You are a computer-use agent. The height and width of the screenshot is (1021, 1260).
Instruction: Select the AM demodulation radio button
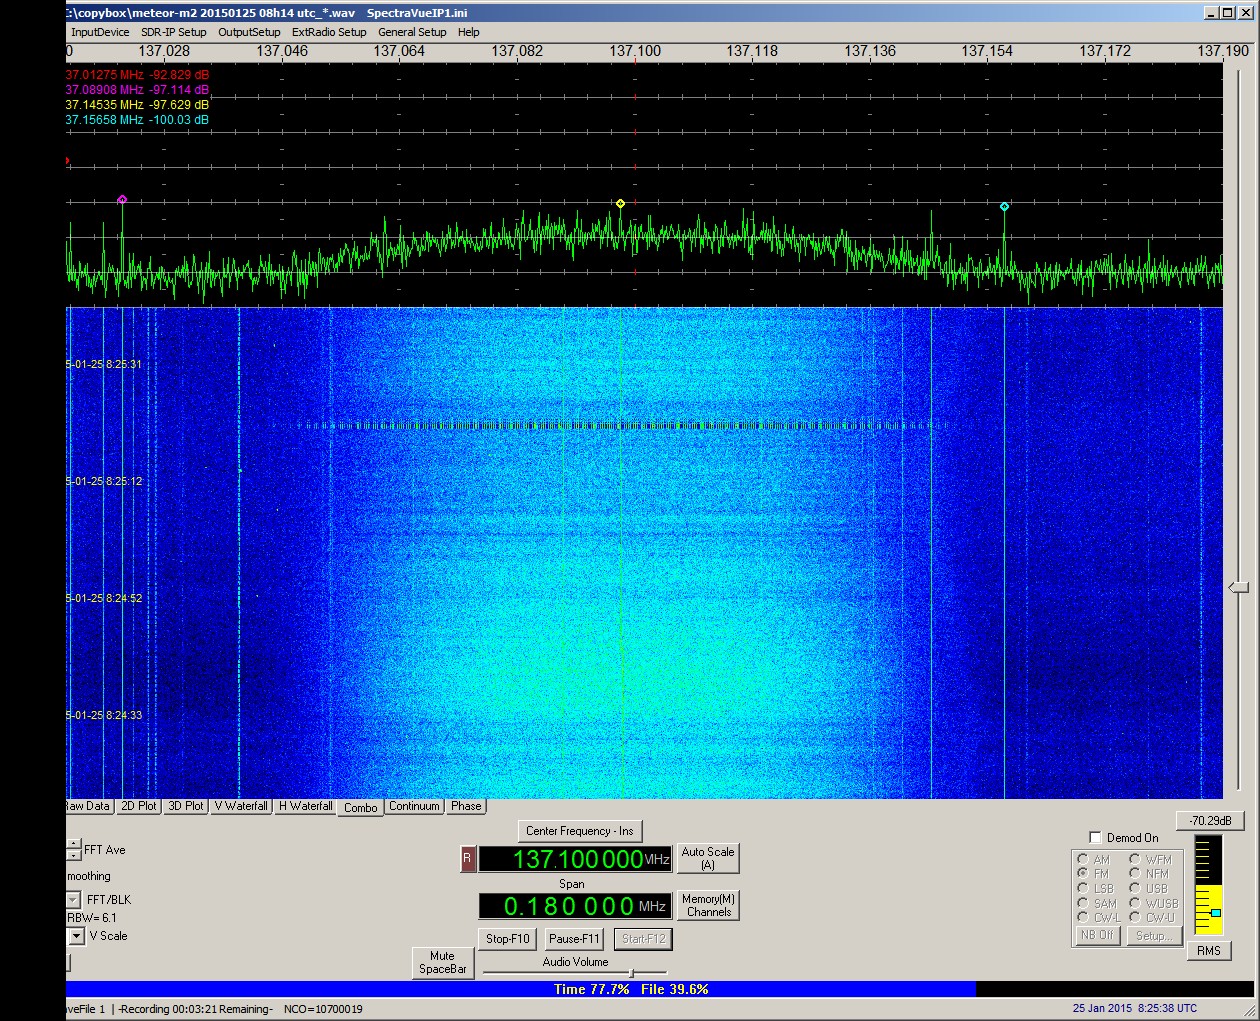[x=1083, y=859]
